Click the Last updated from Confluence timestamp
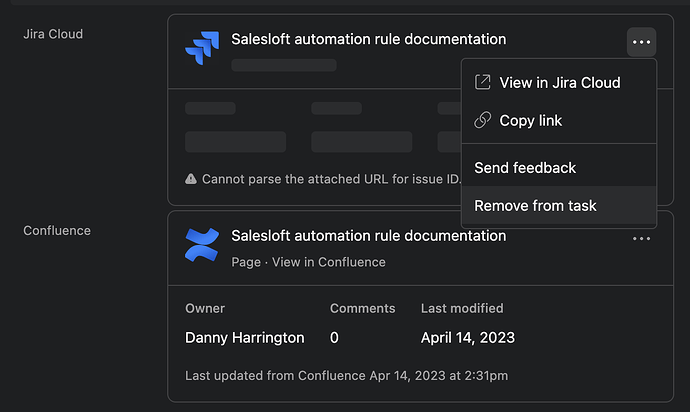The image size is (690, 412). click(346, 375)
